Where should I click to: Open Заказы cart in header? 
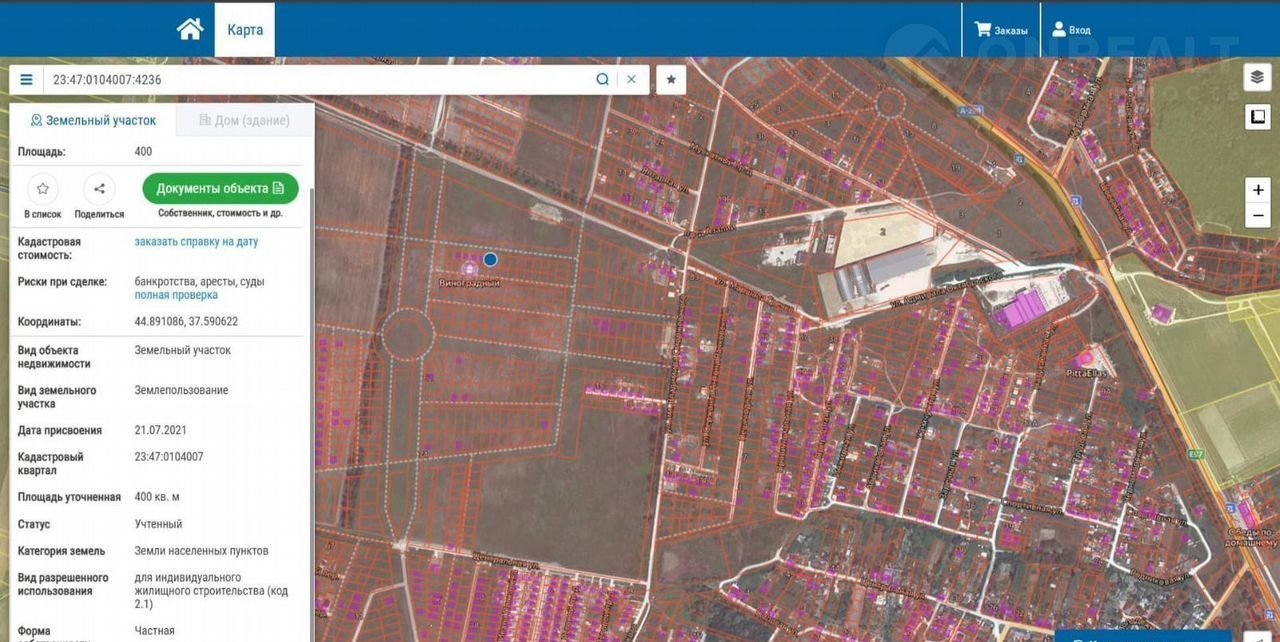point(1001,30)
